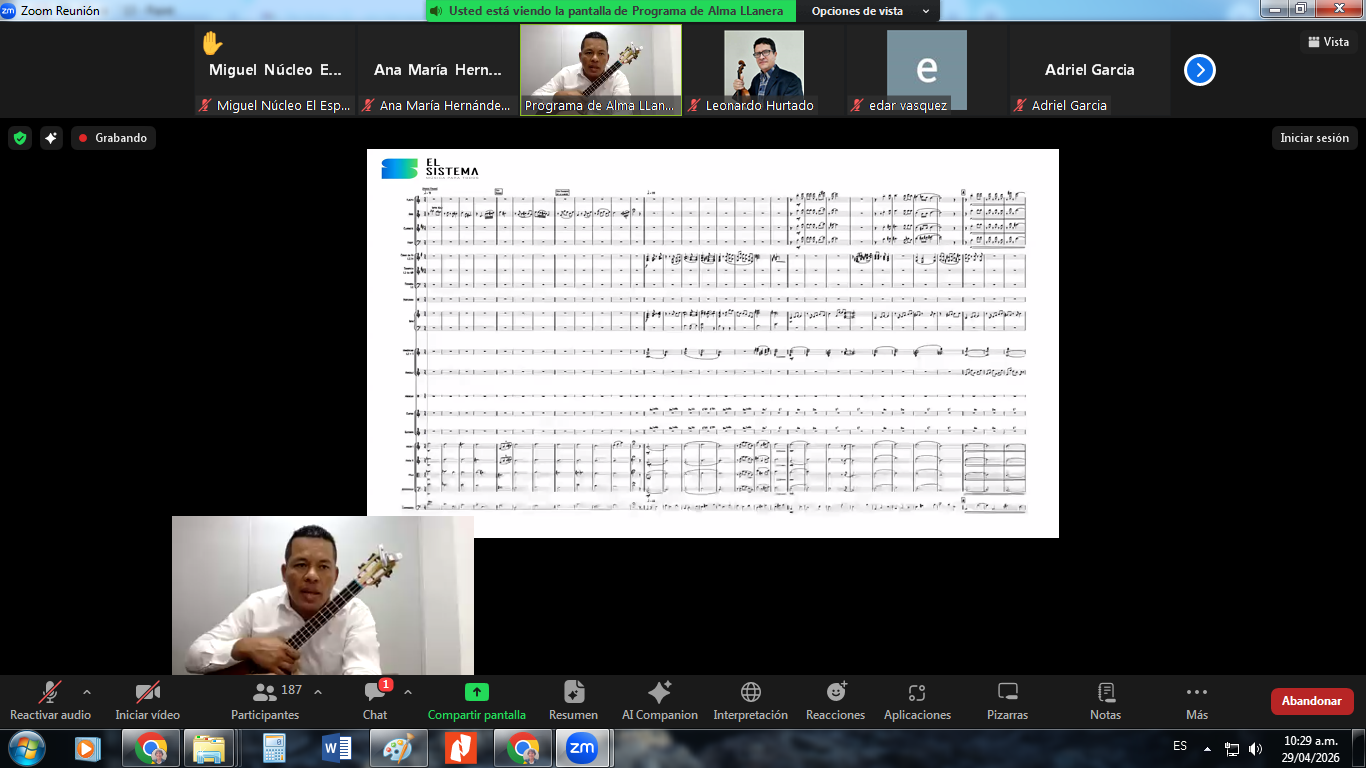
Task: Click red Abandonar button
Action: [x=1312, y=701]
